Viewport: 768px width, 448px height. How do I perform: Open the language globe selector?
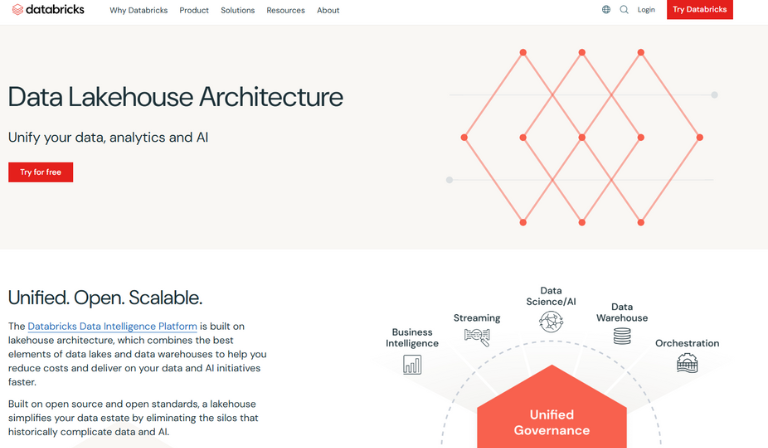[x=606, y=9]
